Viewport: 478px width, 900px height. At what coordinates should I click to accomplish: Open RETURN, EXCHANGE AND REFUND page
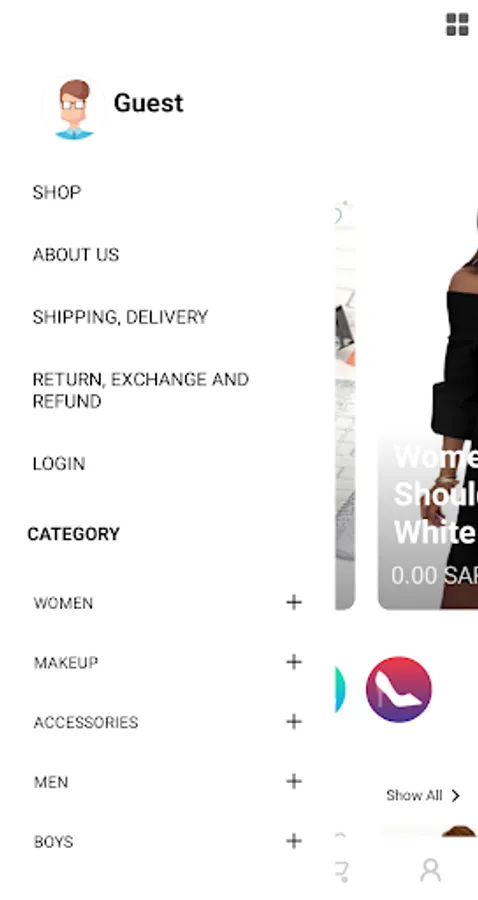[141, 390]
